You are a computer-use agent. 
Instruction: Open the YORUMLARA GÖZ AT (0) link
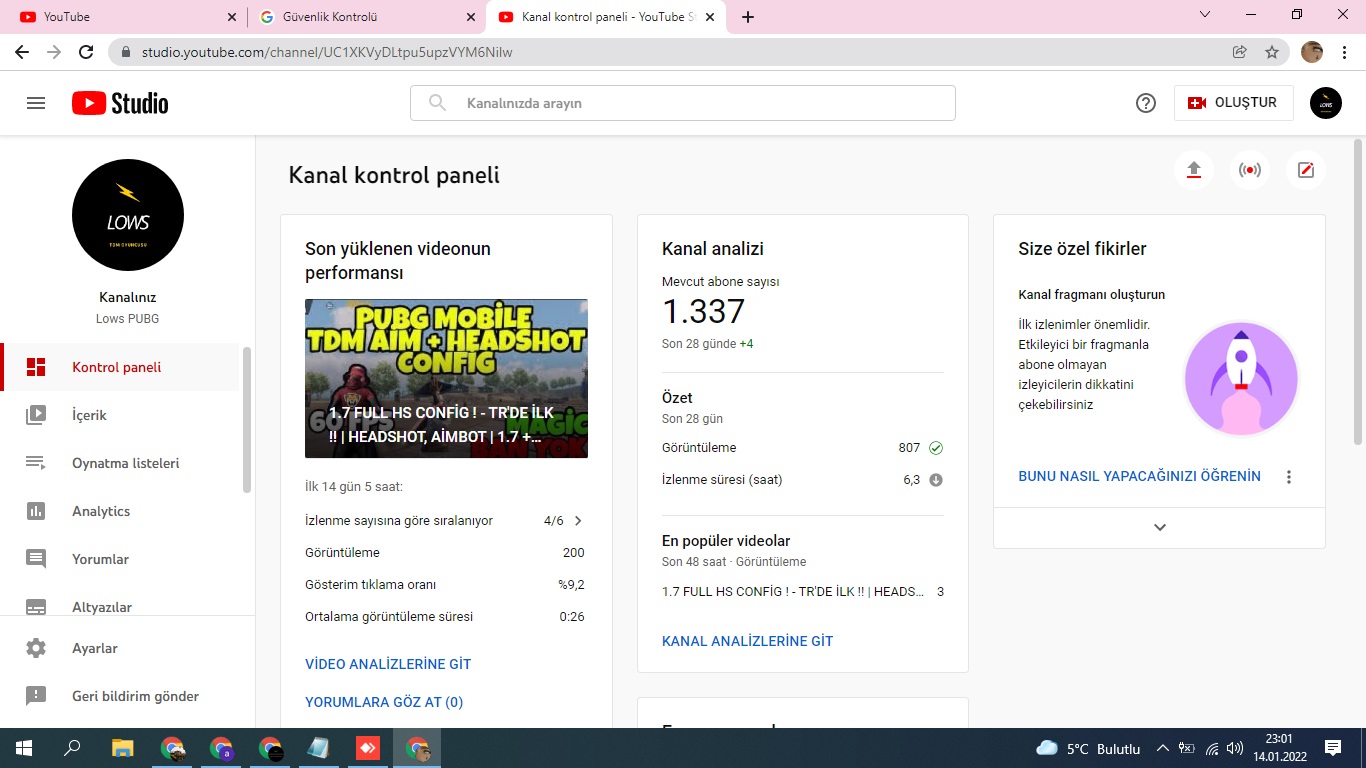point(384,702)
